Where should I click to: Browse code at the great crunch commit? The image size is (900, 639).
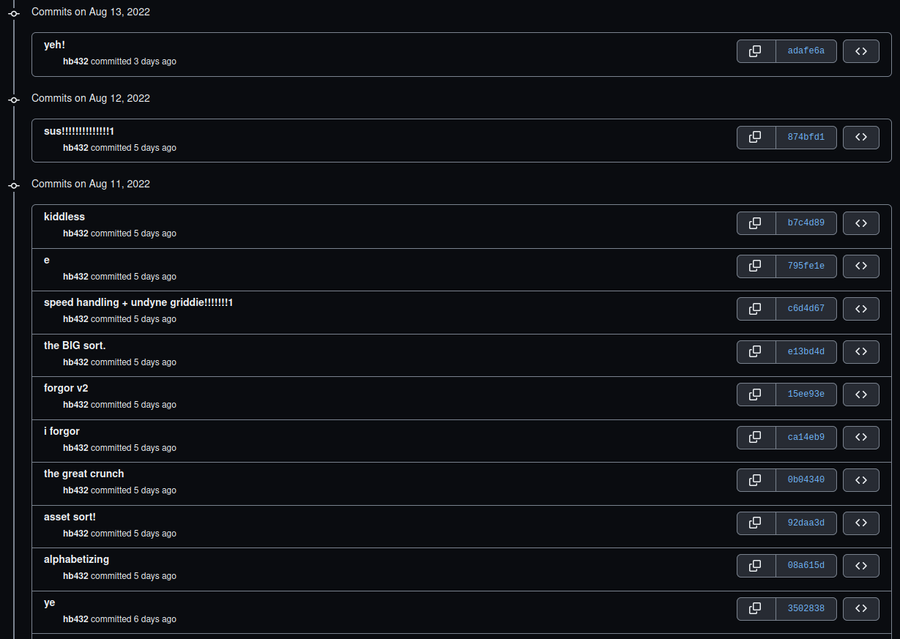[861, 480]
